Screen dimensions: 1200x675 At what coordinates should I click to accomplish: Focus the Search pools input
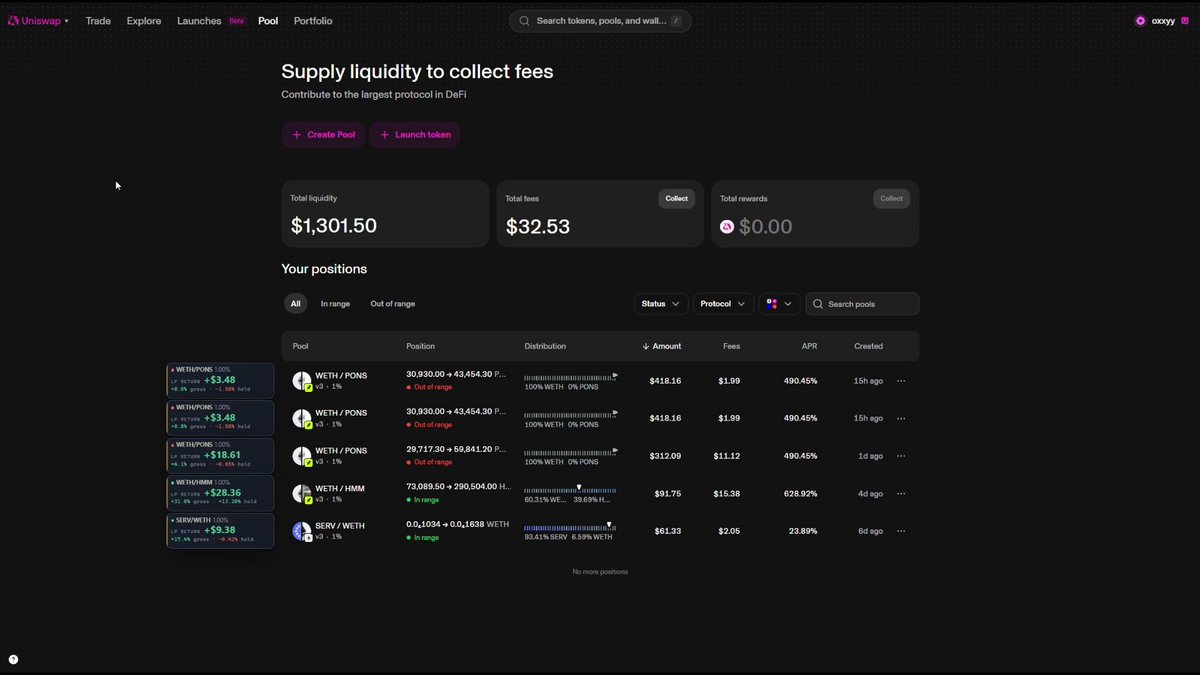tap(862, 304)
